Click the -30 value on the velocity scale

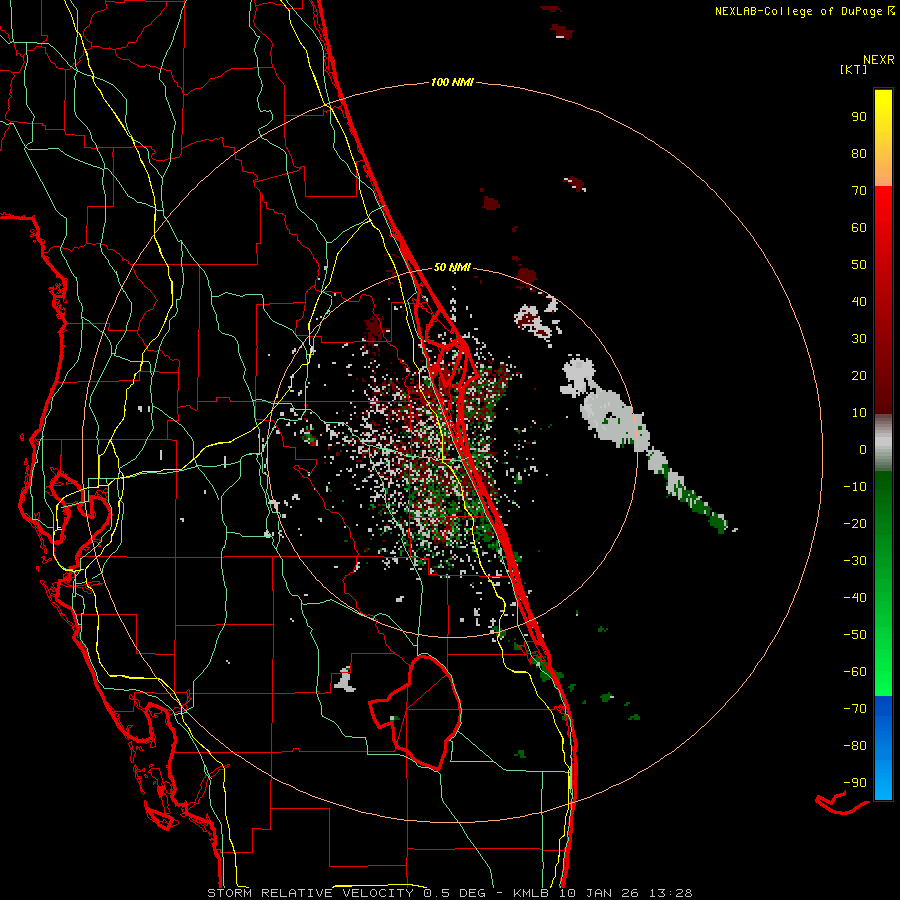coord(855,561)
